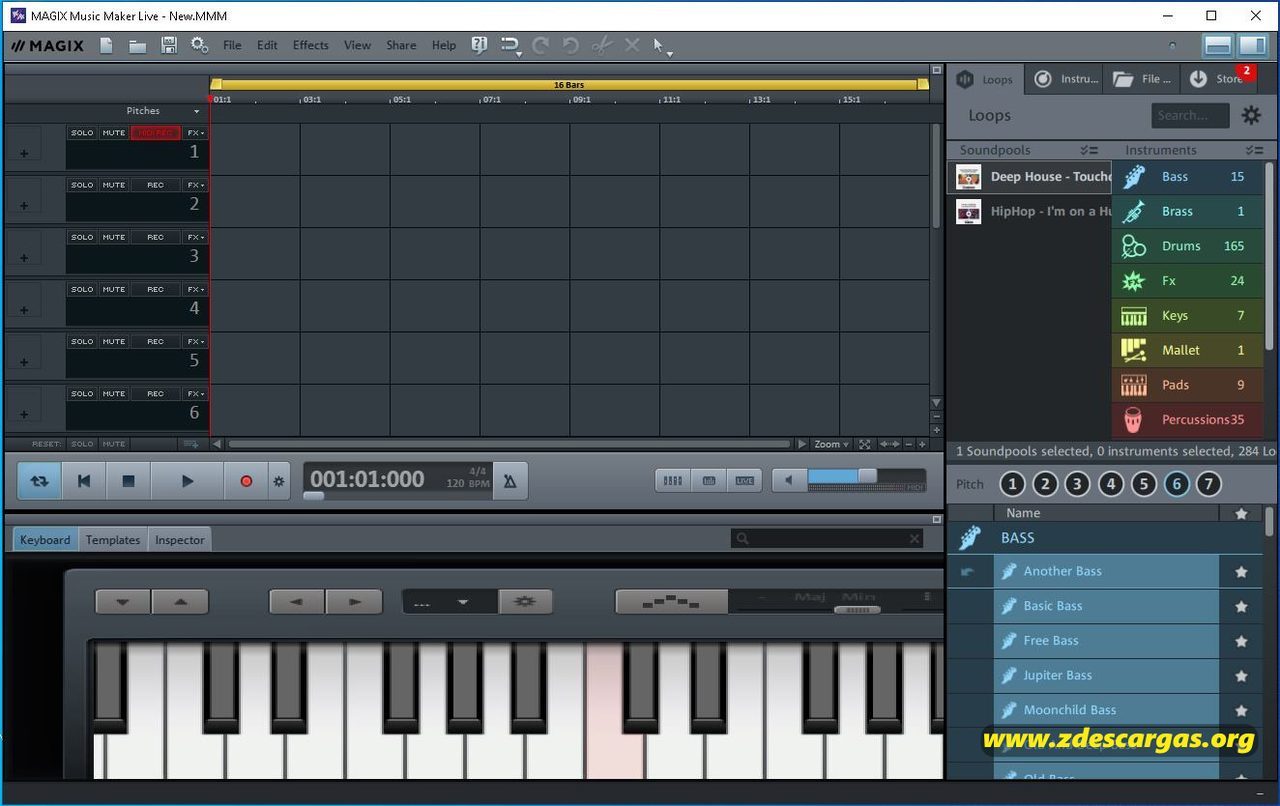The width and height of the screenshot is (1280, 806).
Task: Switch to the Templates tab
Action: click(x=113, y=540)
